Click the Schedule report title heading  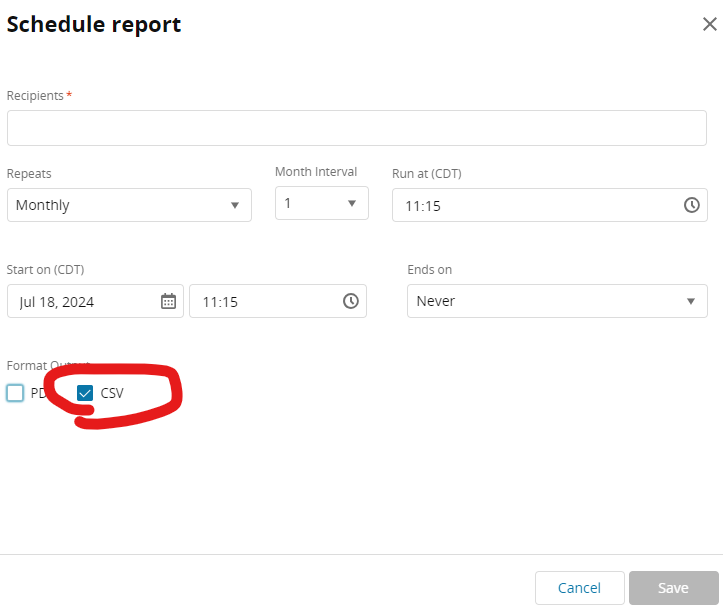(x=94, y=24)
